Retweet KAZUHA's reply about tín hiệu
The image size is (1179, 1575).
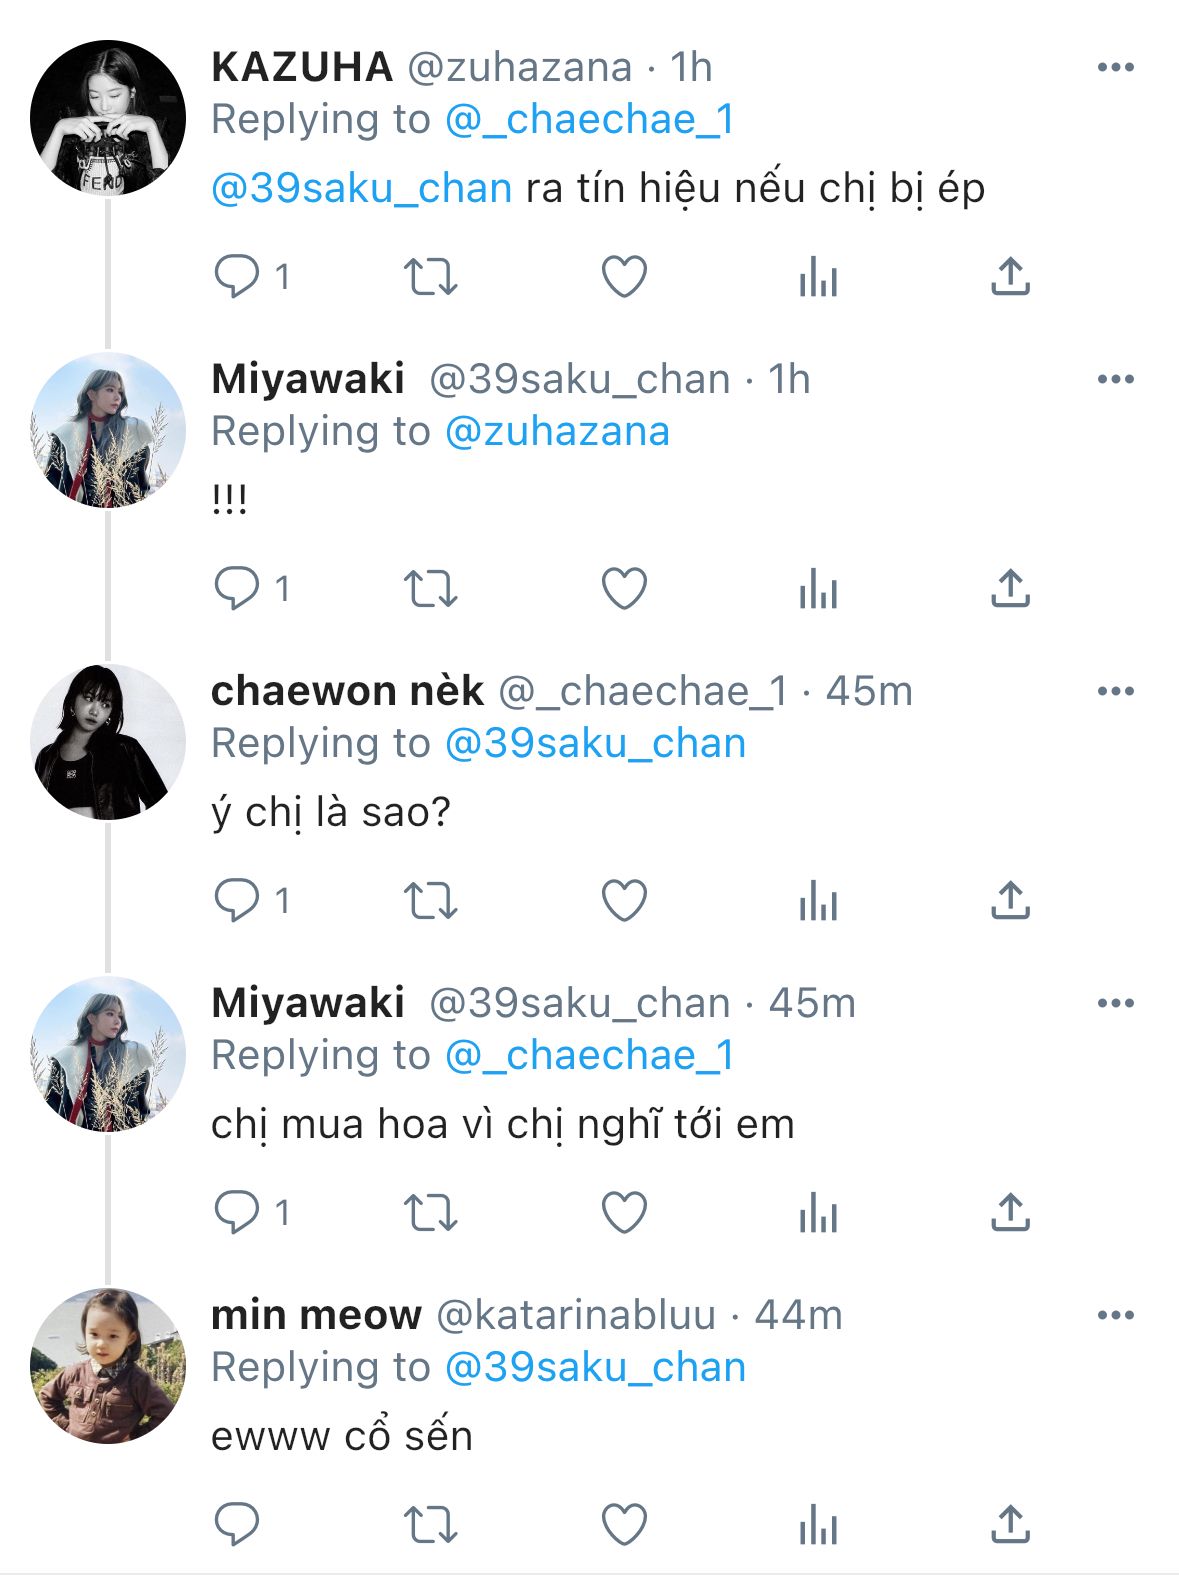pos(431,277)
